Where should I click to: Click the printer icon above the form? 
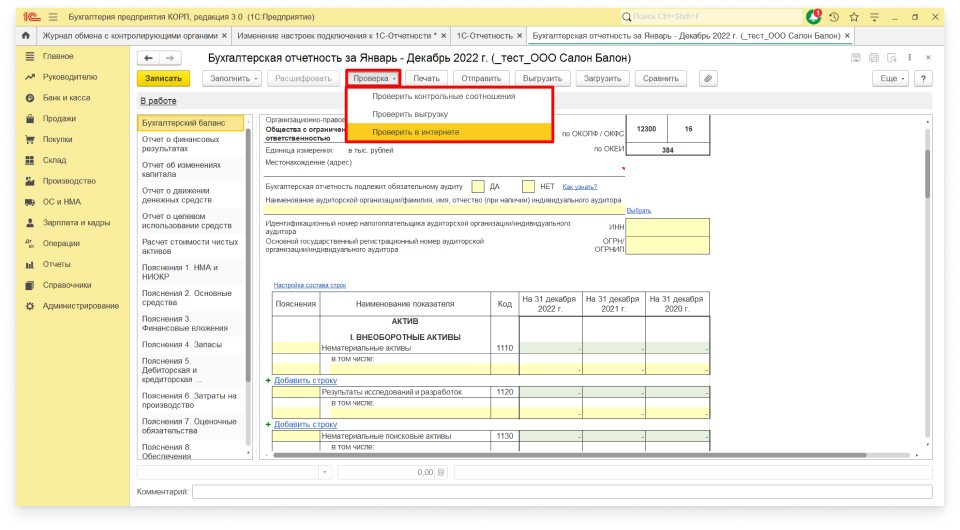click(x=874, y=58)
